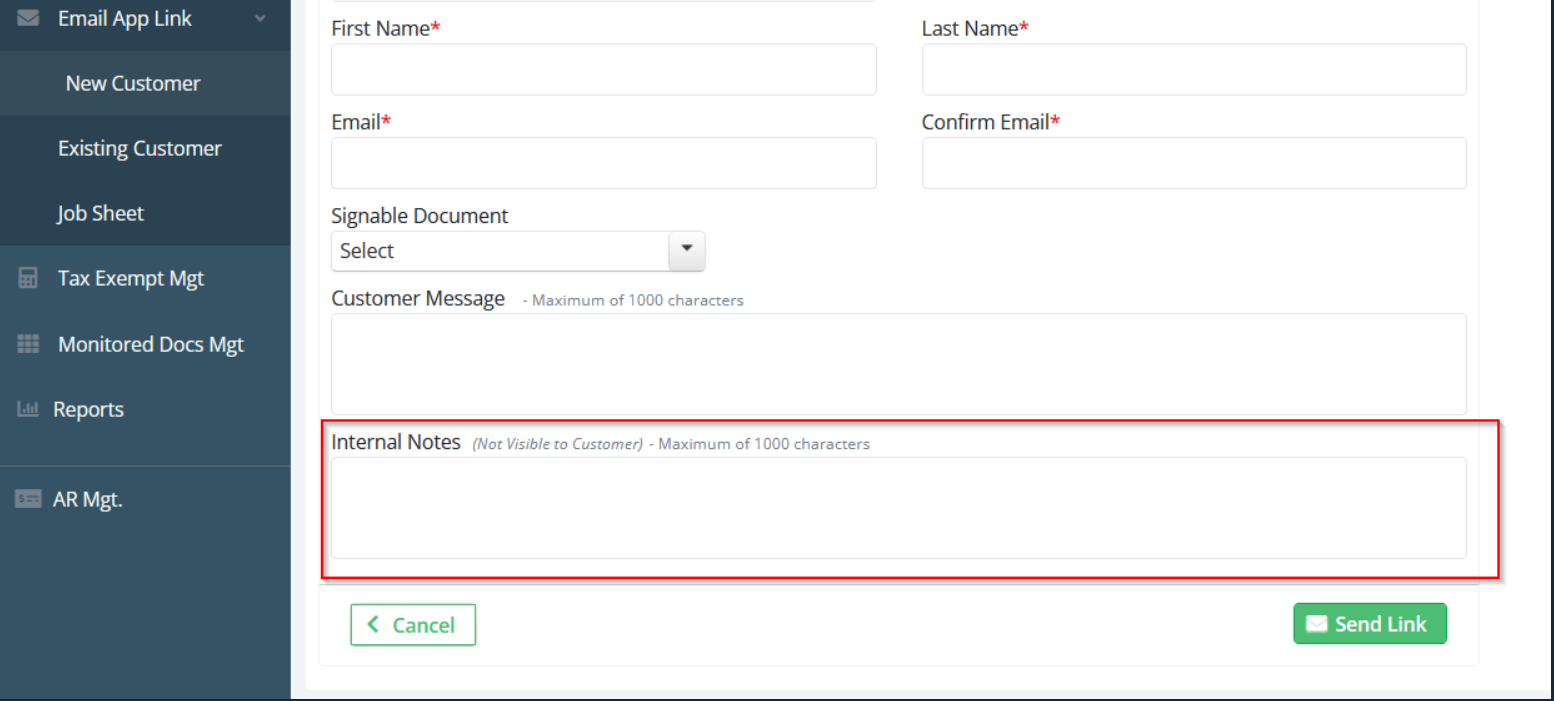Image resolution: width=1554 pixels, height=701 pixels.
Task: Click the Send Link button
Action: pos(1370,624)
